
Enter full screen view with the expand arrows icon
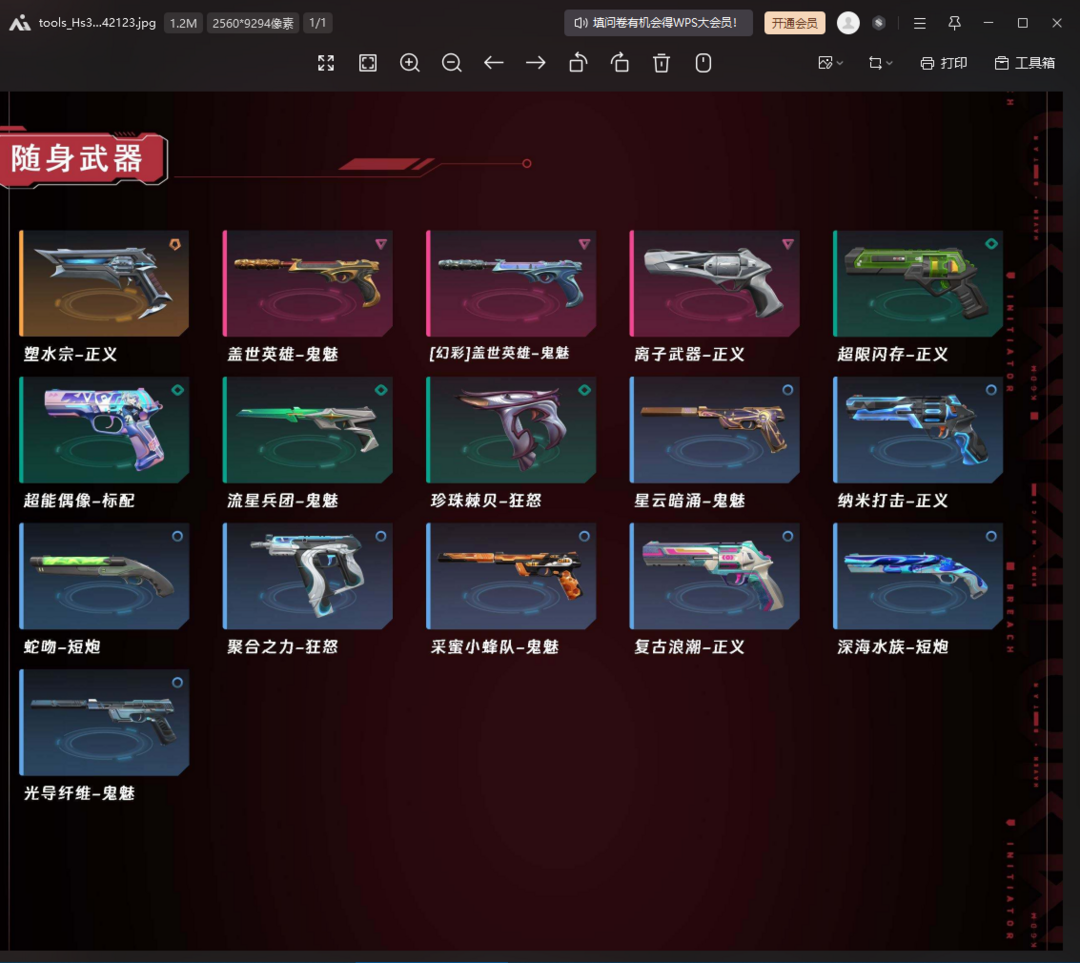326,63
